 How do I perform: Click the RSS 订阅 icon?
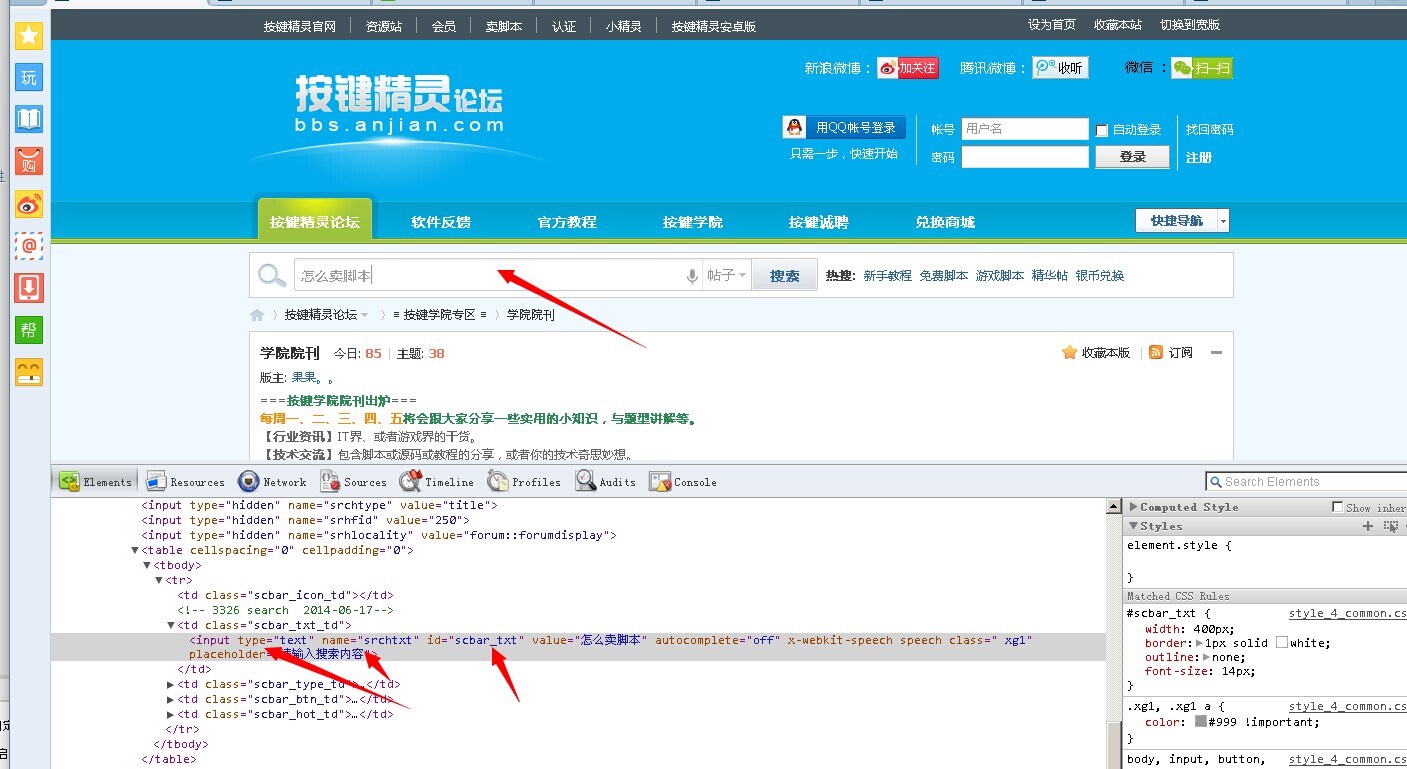[1156, 352]
